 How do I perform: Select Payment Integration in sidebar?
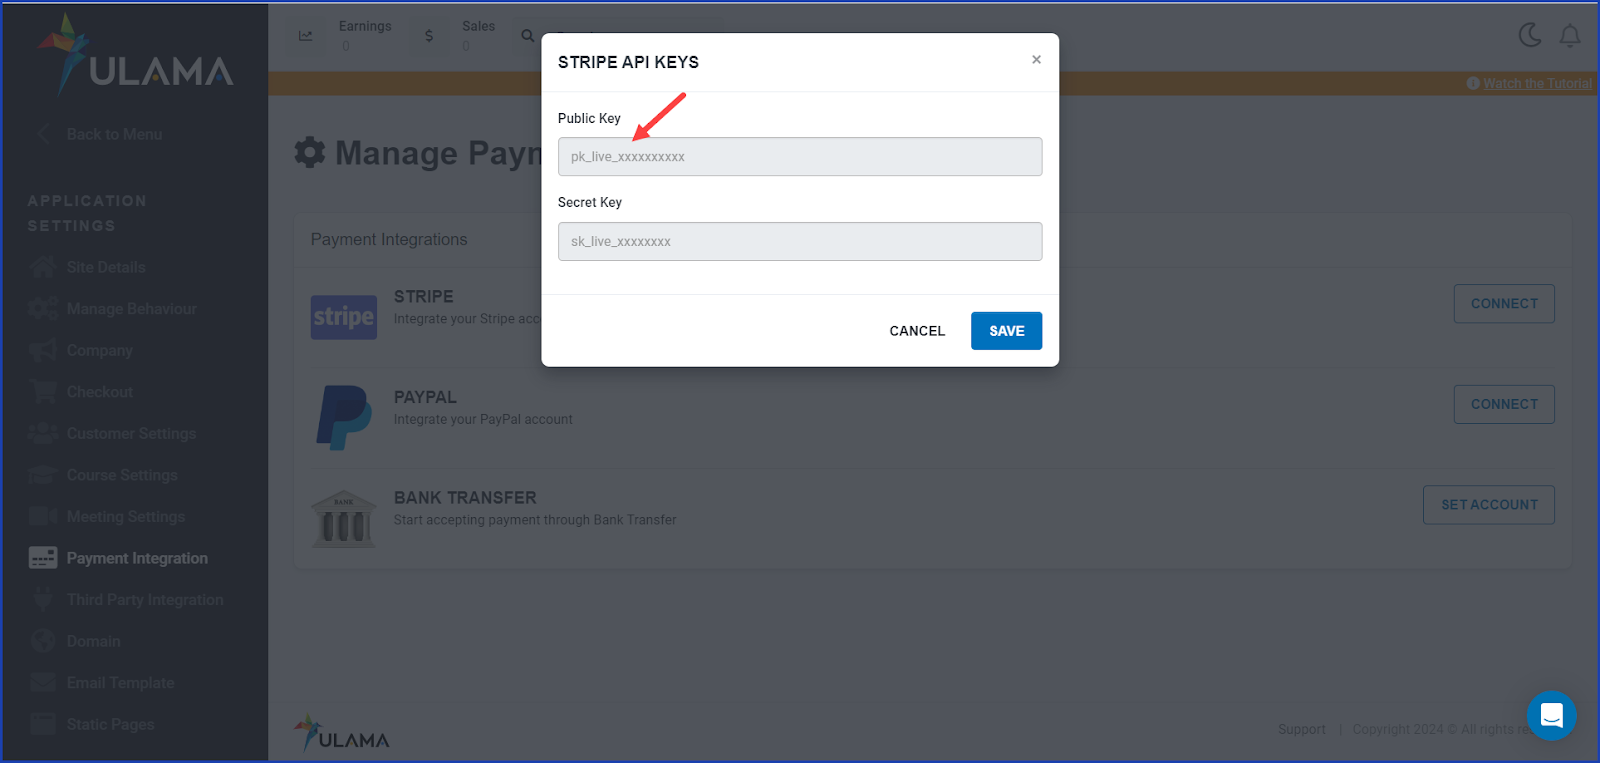point(137,558)
